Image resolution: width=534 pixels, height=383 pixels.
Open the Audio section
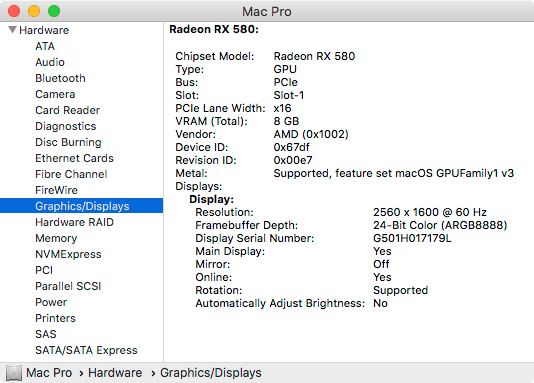(x=50, y=62)
